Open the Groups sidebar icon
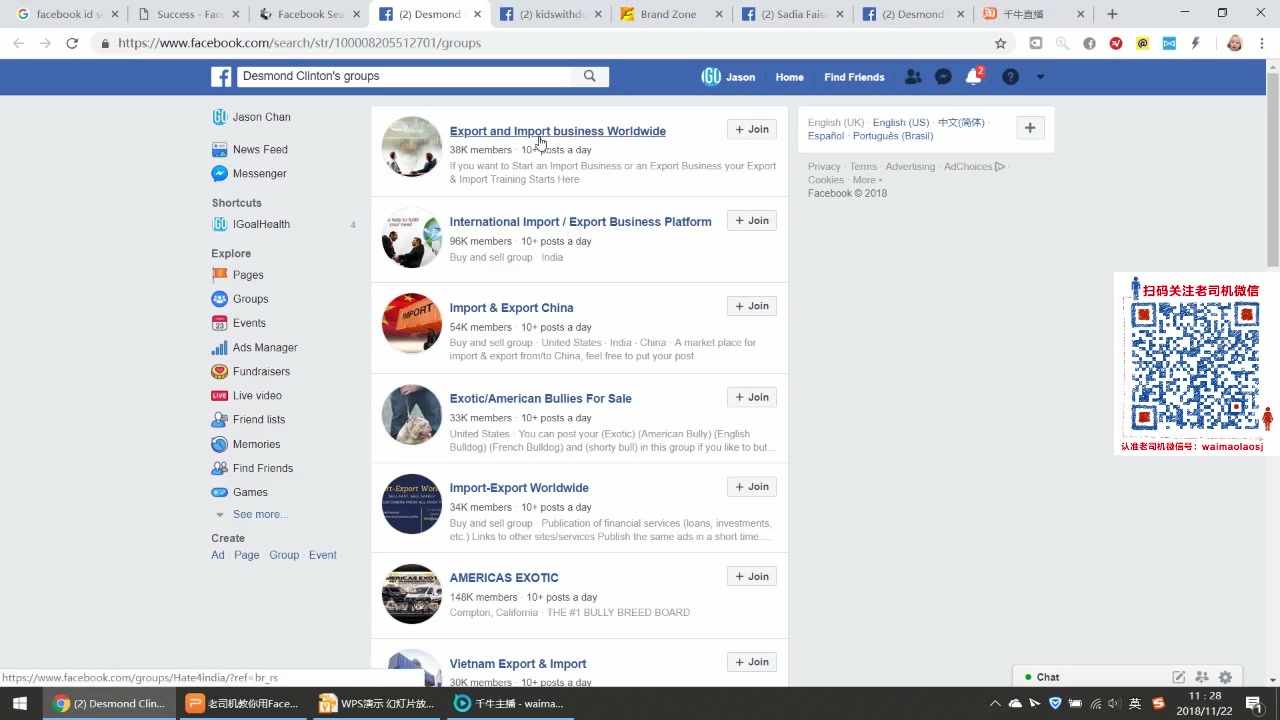The height and width of the screenshot is (720, 1280). [219, 299]
